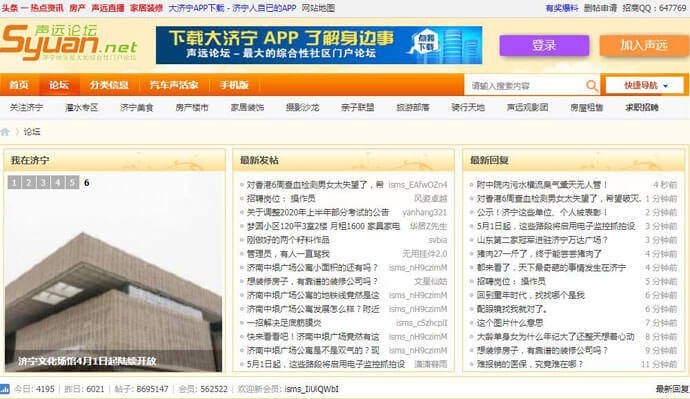Click the 声远直播 top link
The image size is (690, 399).
(107, 8)
